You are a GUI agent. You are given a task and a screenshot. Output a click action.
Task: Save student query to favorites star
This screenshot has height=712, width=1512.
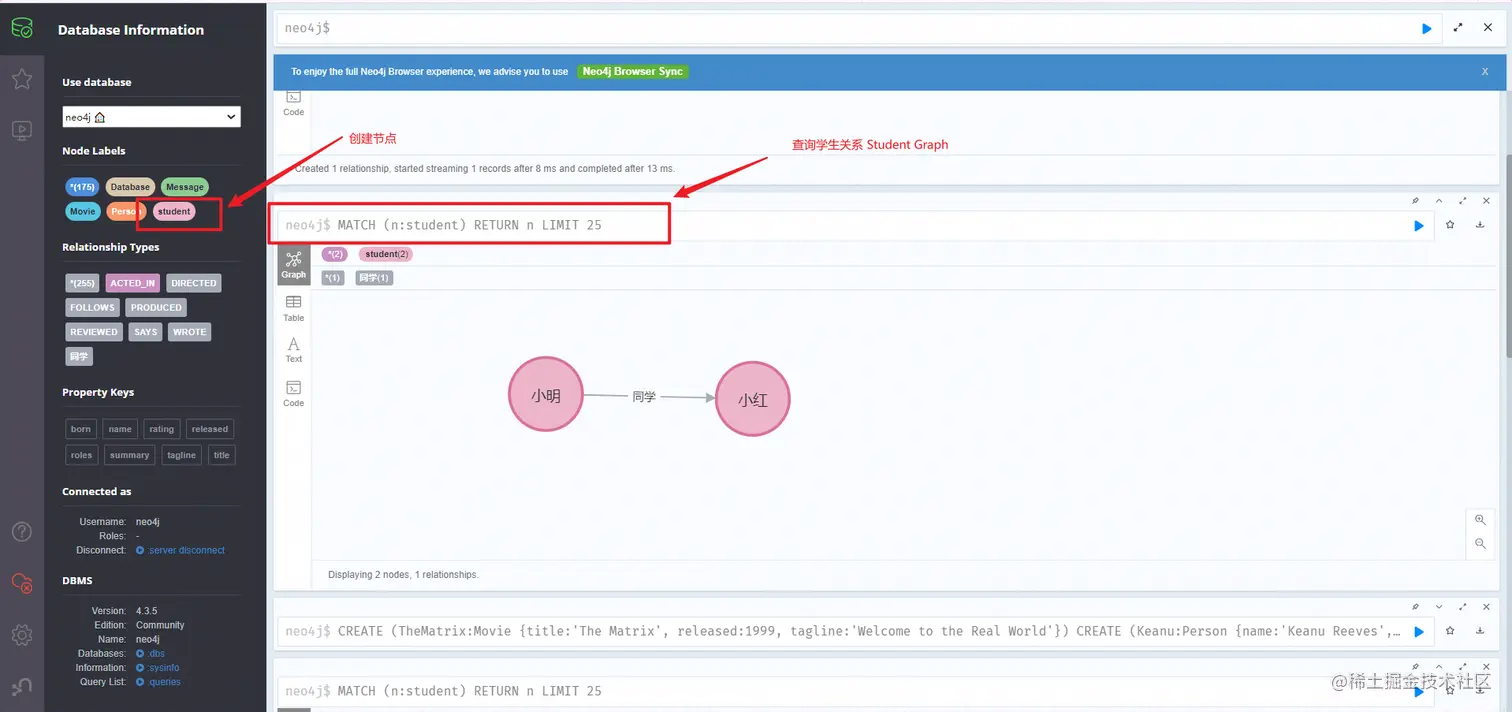tap(1450, 225)
